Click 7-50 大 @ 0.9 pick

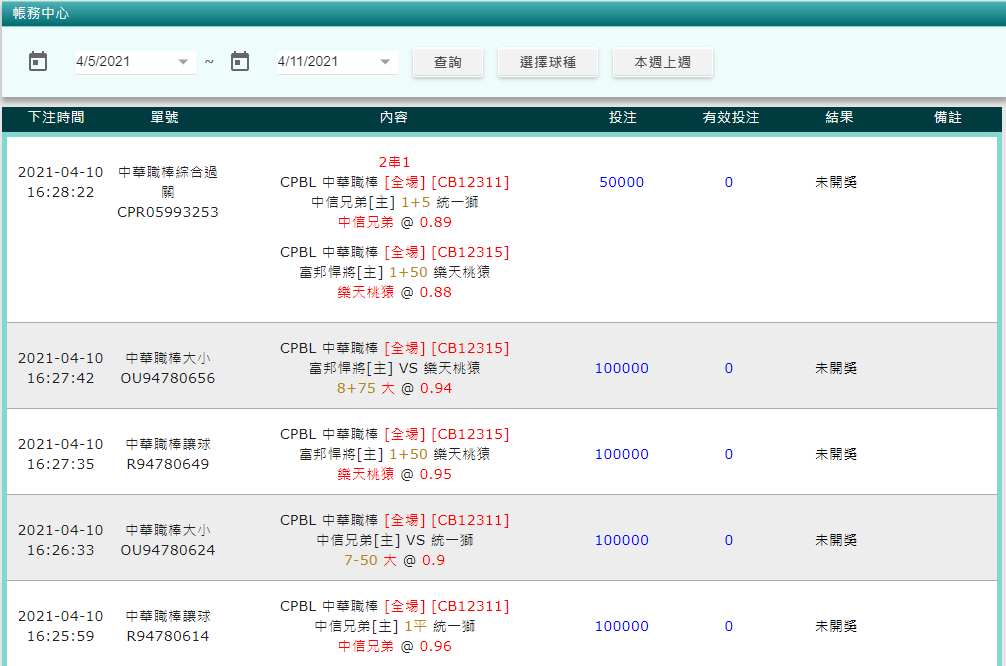pyautogui.click(x=395, y=561)
